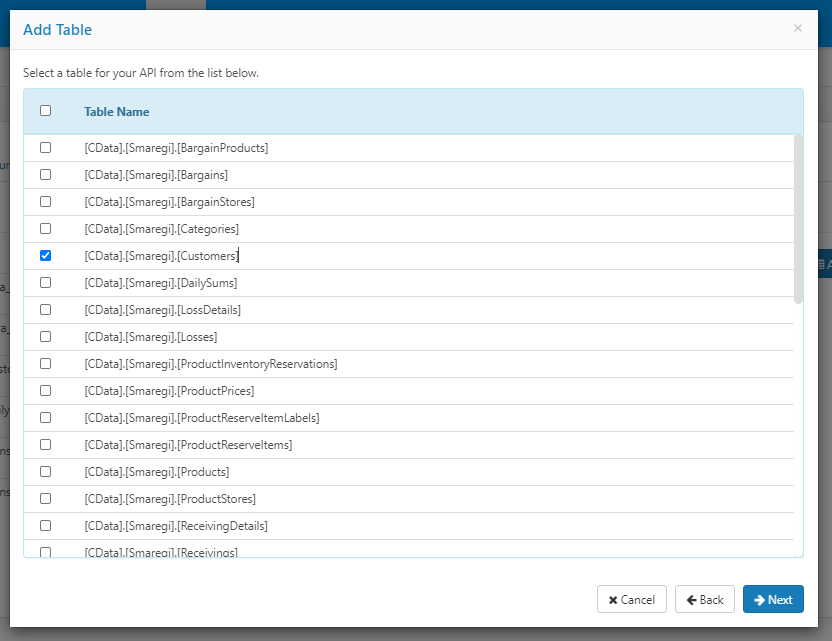The width and height of the screenshot is (832, 641).
Task: Select the [CData].[Smaregi].[BargainStores] row text
Action: click(x=169, y=202)
